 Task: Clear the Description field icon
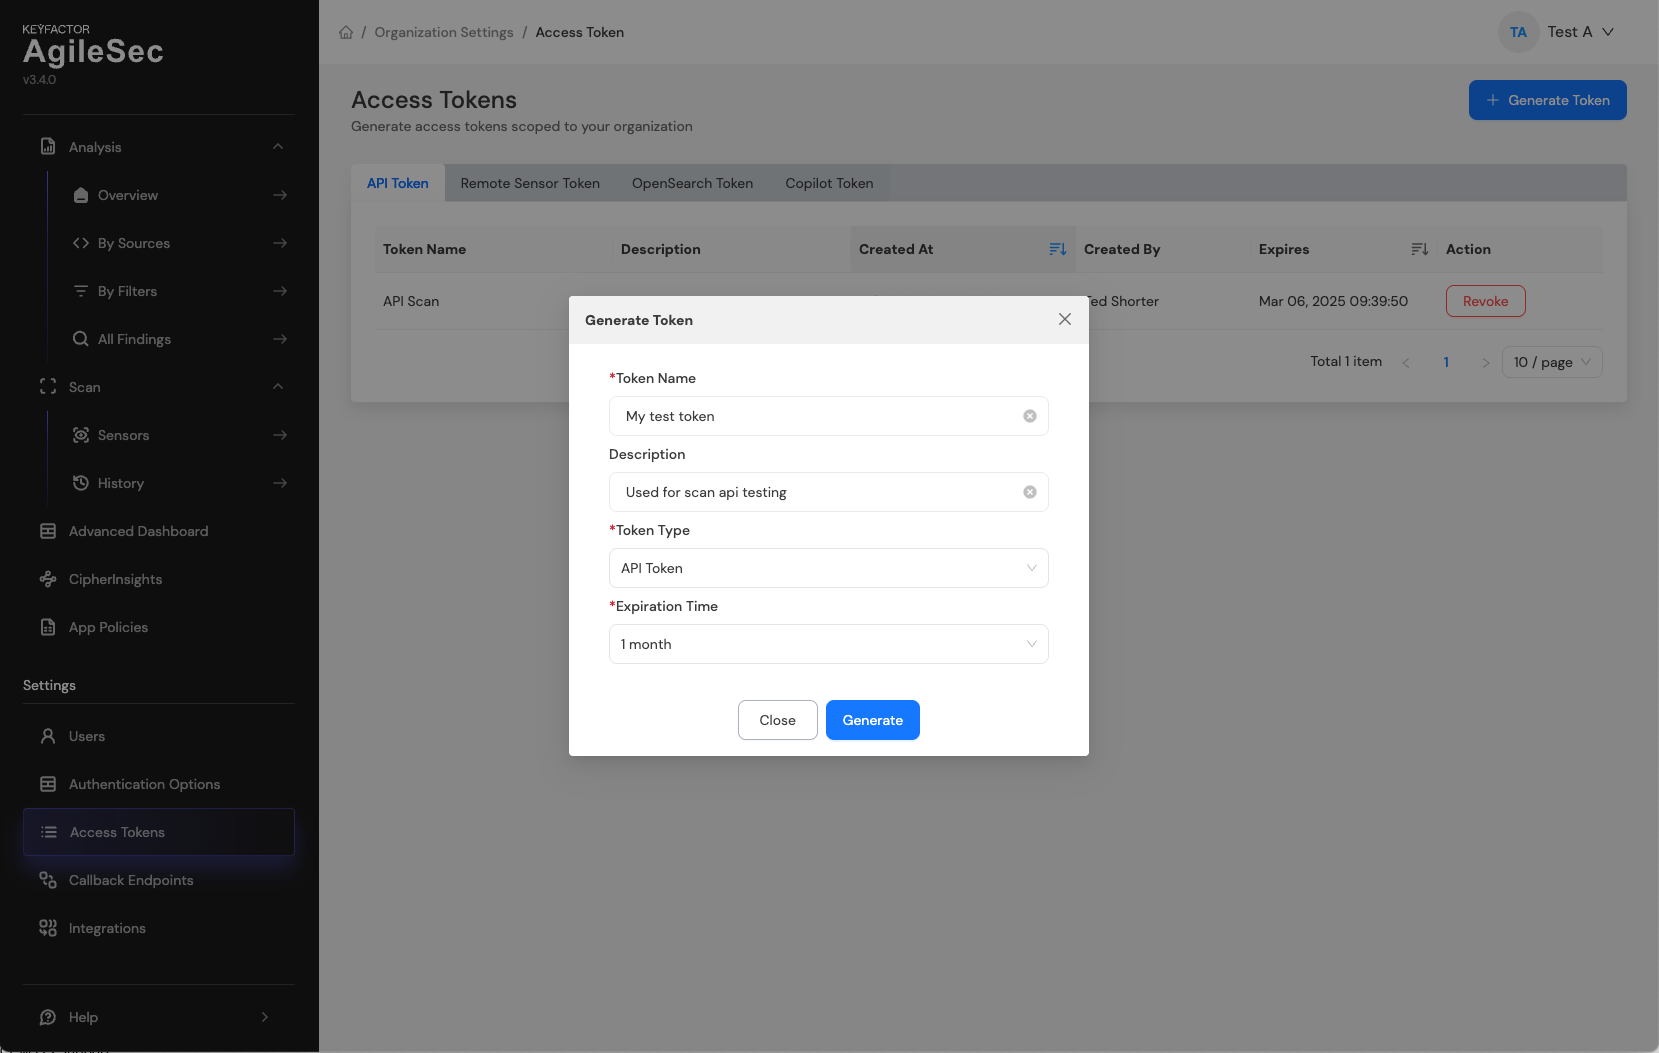coord(1029,492)
